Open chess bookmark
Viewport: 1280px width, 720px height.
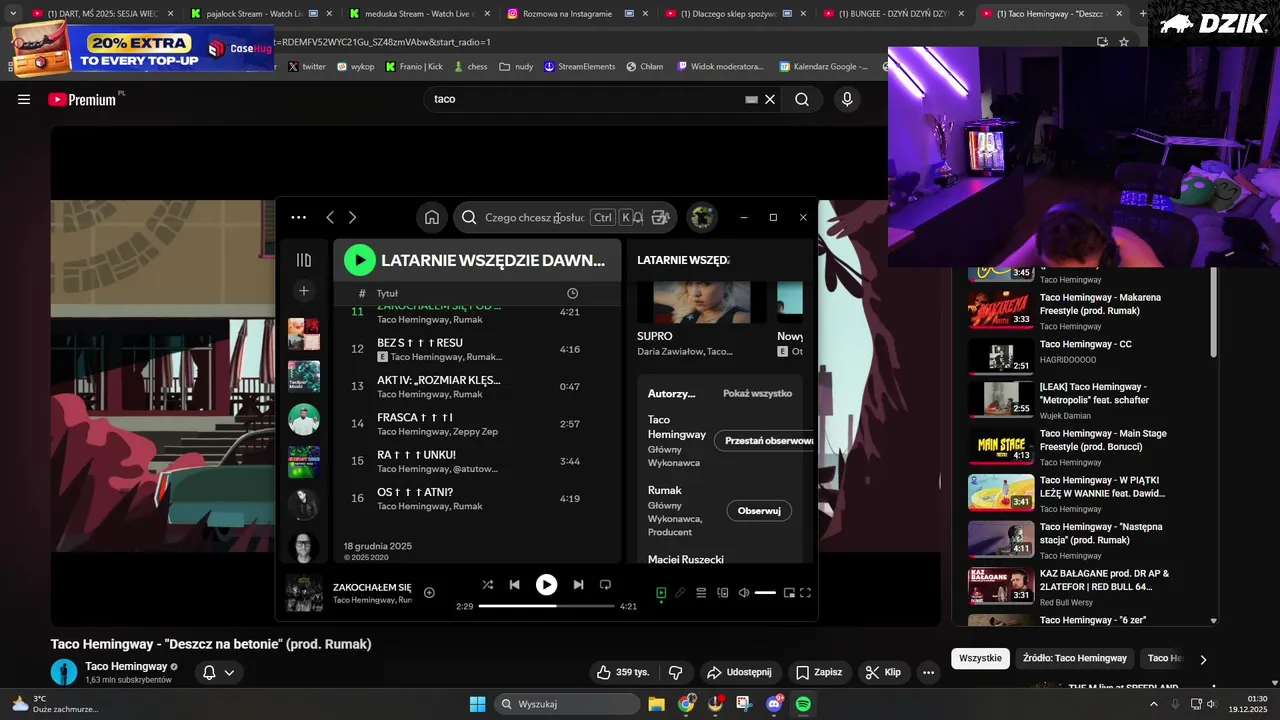coord(470,66)
